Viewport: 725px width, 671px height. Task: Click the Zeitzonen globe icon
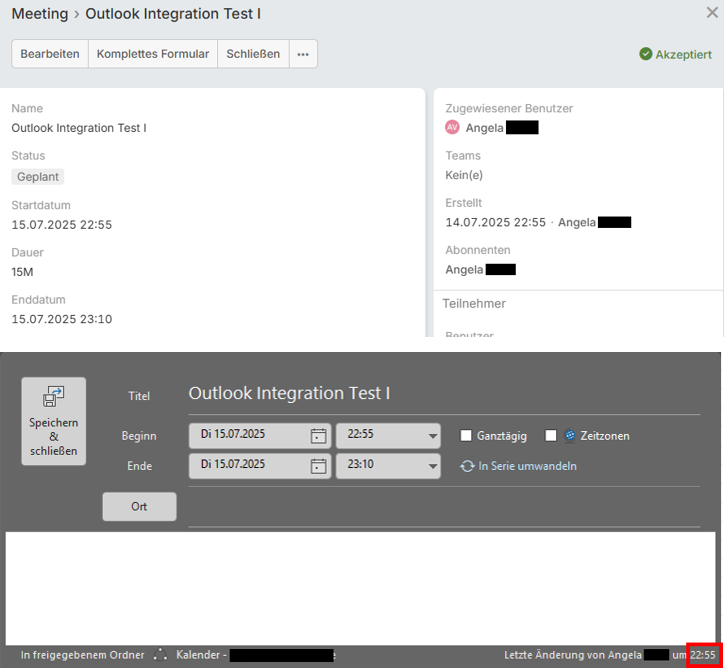(x=570, y=436)
